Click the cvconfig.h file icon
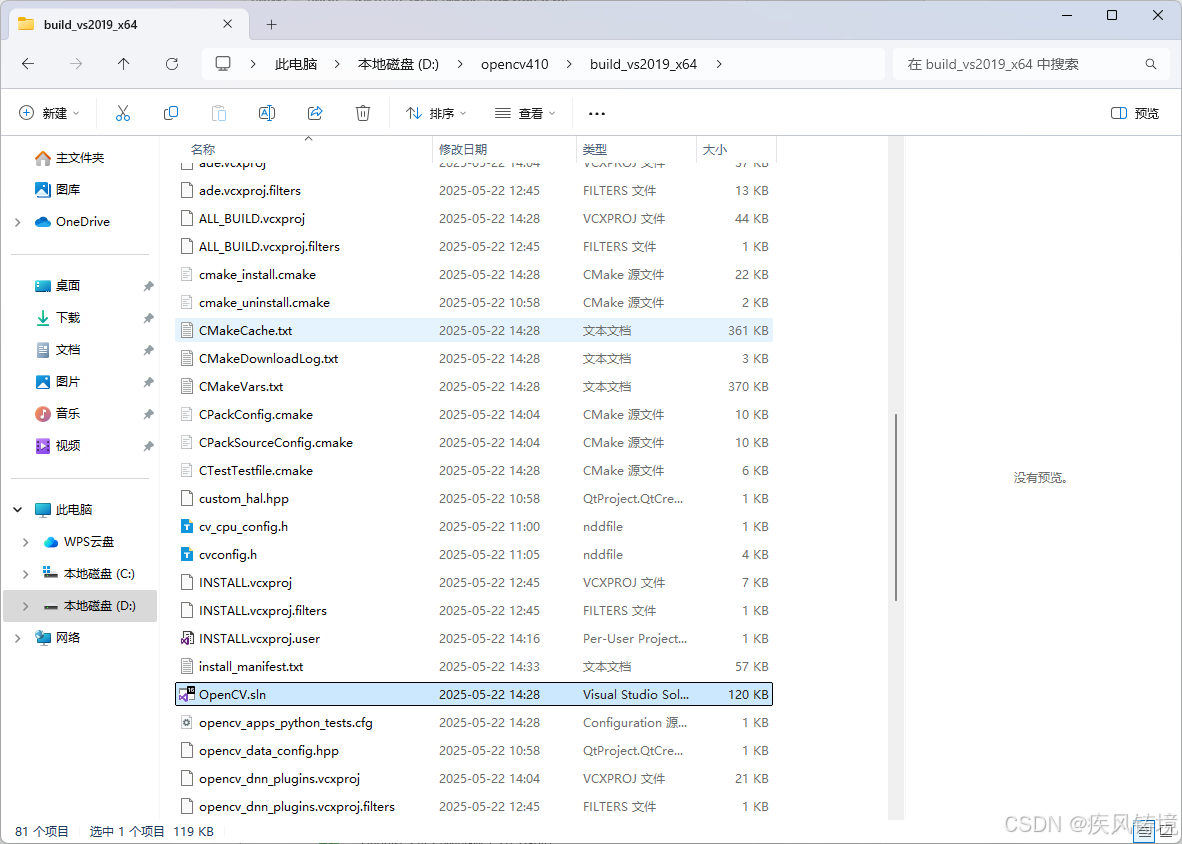 pos(188,555)
